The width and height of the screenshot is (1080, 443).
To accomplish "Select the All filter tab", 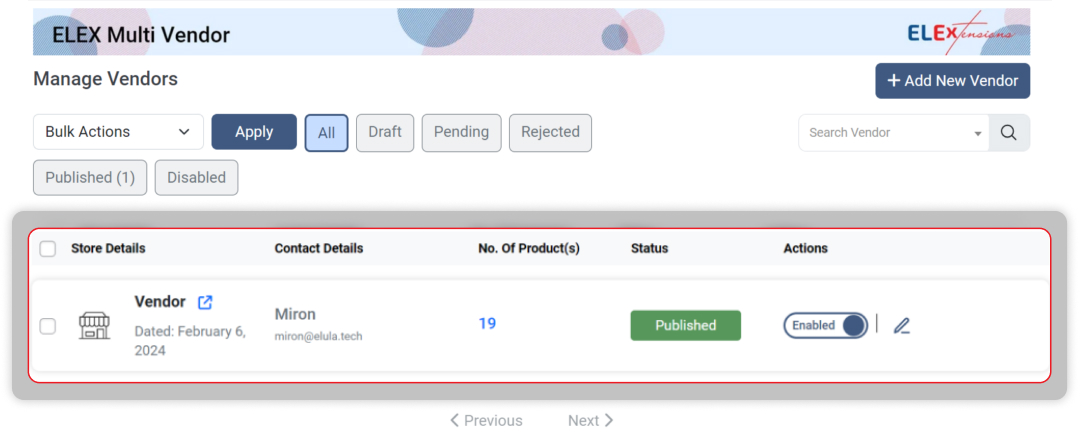I will pyautogui.click(x=326, y=132).
